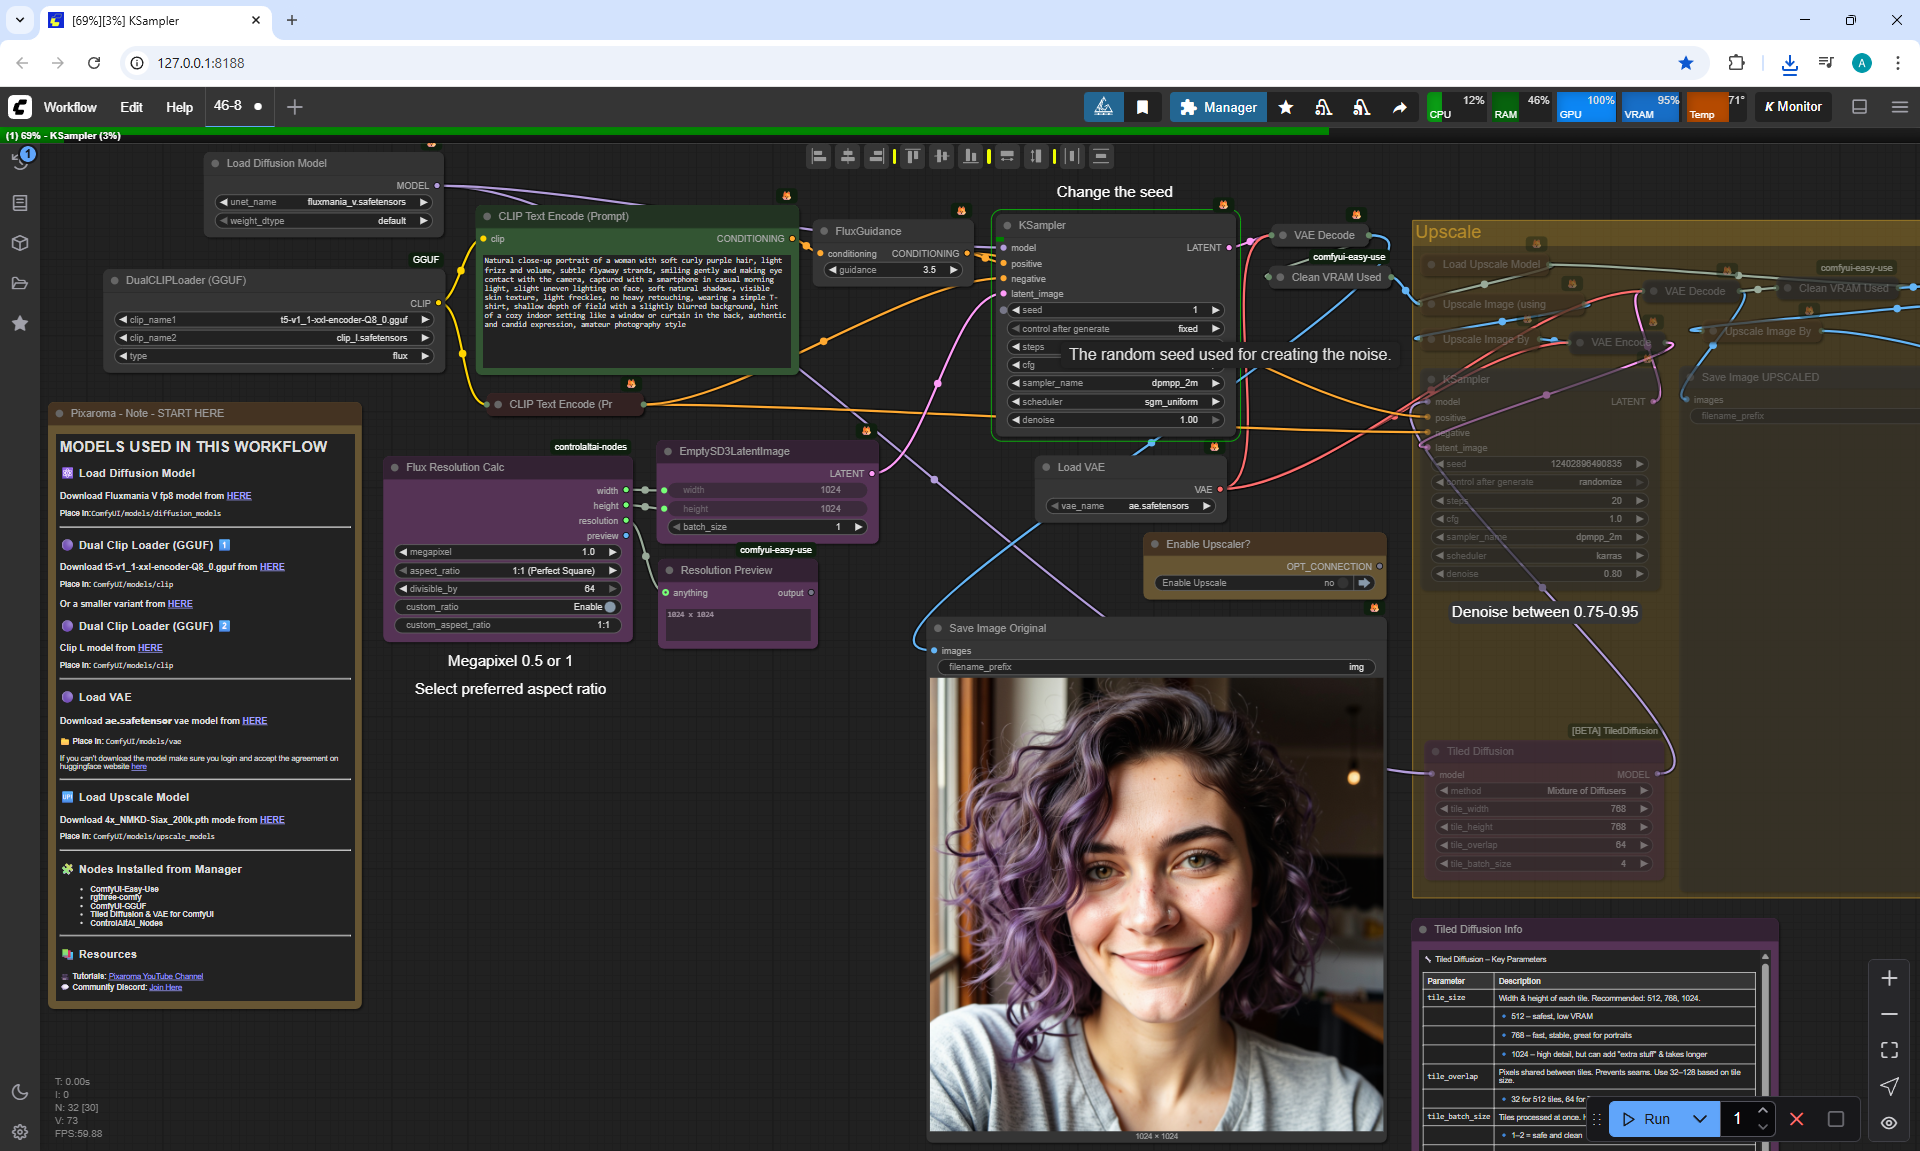
Task: Toggle dark theme moon icon
Action: (20, 1092)
